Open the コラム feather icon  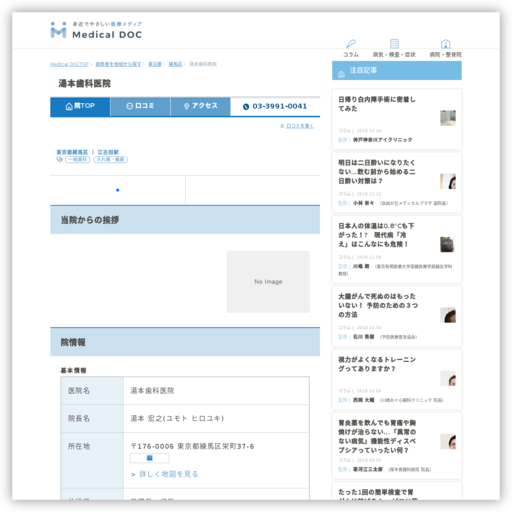[x=351, y=44]
